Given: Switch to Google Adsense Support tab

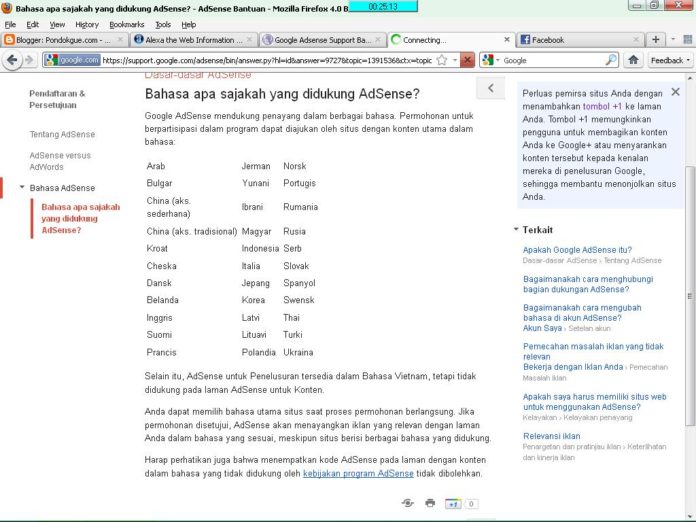Looking at the screenshot, I should tap(322, 40).
